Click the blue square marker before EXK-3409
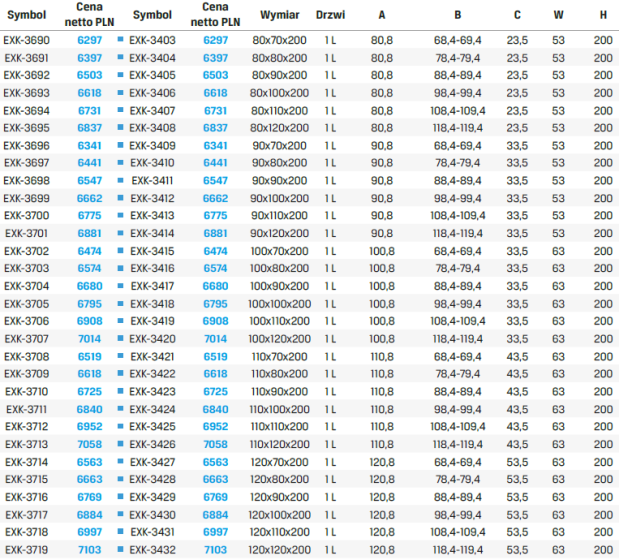Screen dimensions: 619x560 (x=120, y=145)
